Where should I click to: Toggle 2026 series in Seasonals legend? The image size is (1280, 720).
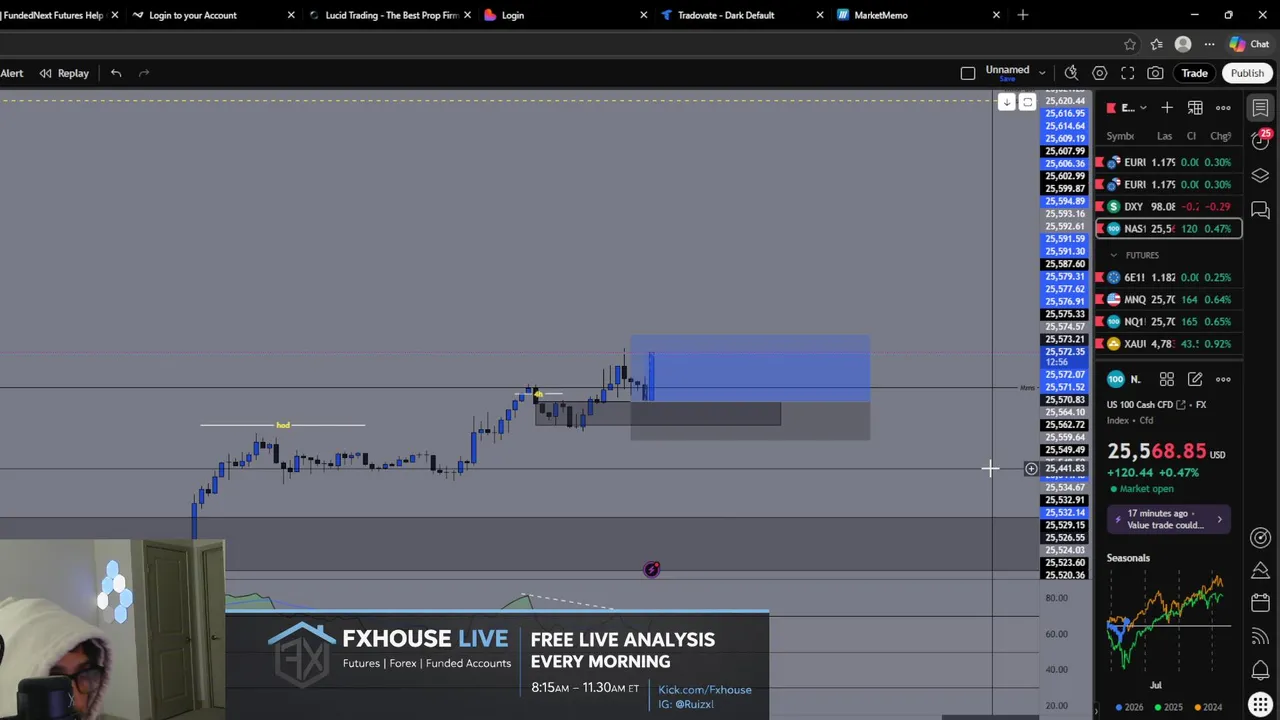point(1129,707)
